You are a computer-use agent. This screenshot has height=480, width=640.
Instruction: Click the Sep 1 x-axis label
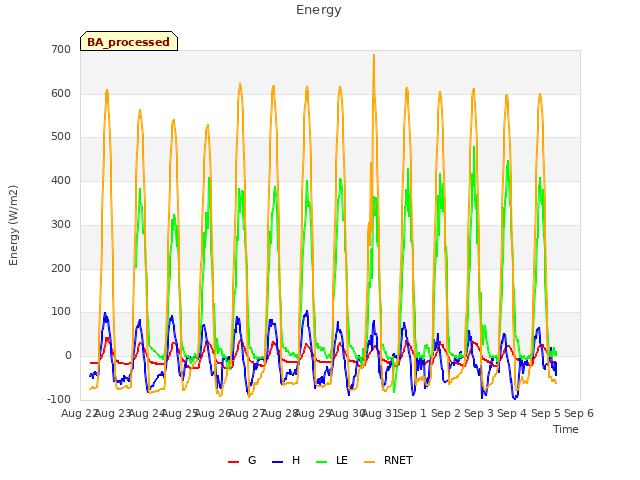(412, 413)
